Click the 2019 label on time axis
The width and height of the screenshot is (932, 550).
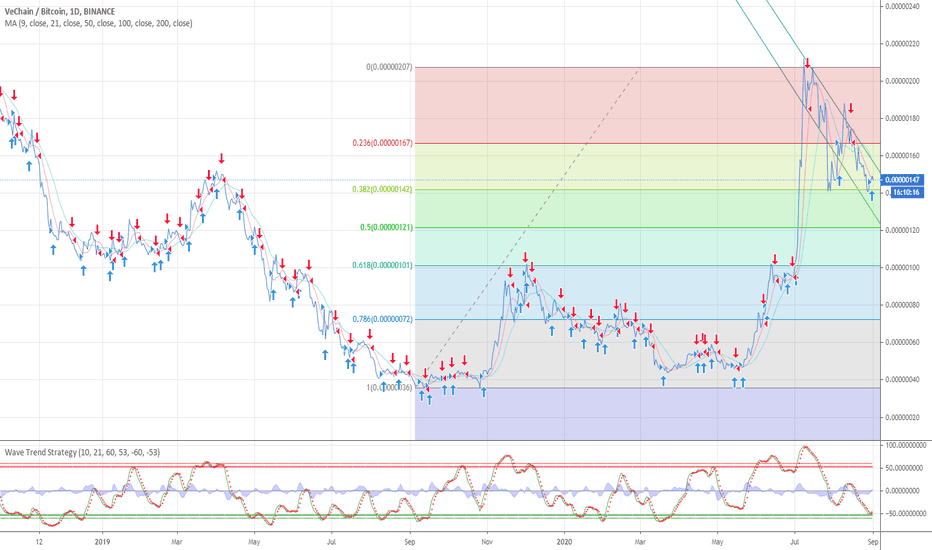[102, 542]
